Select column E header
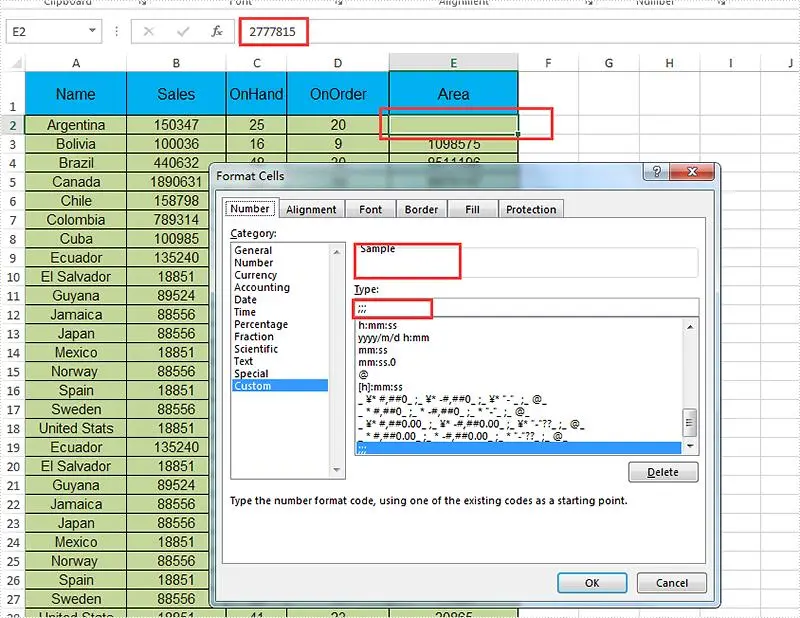 (453, 63)
